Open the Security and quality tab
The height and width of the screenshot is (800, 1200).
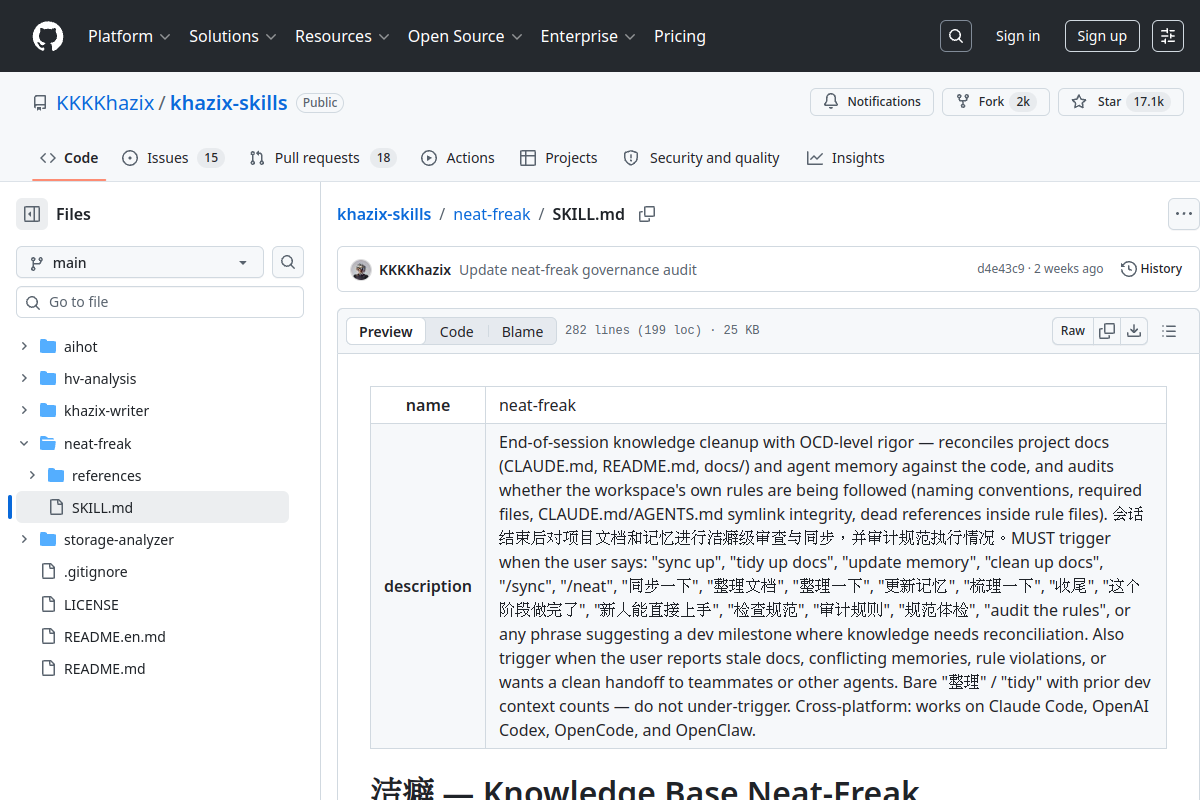coord(701,158)
